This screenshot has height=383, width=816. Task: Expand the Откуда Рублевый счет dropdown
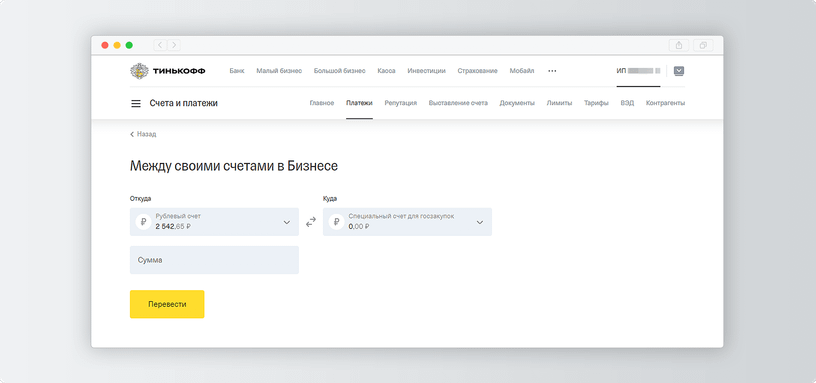click(x=214, y=222)
